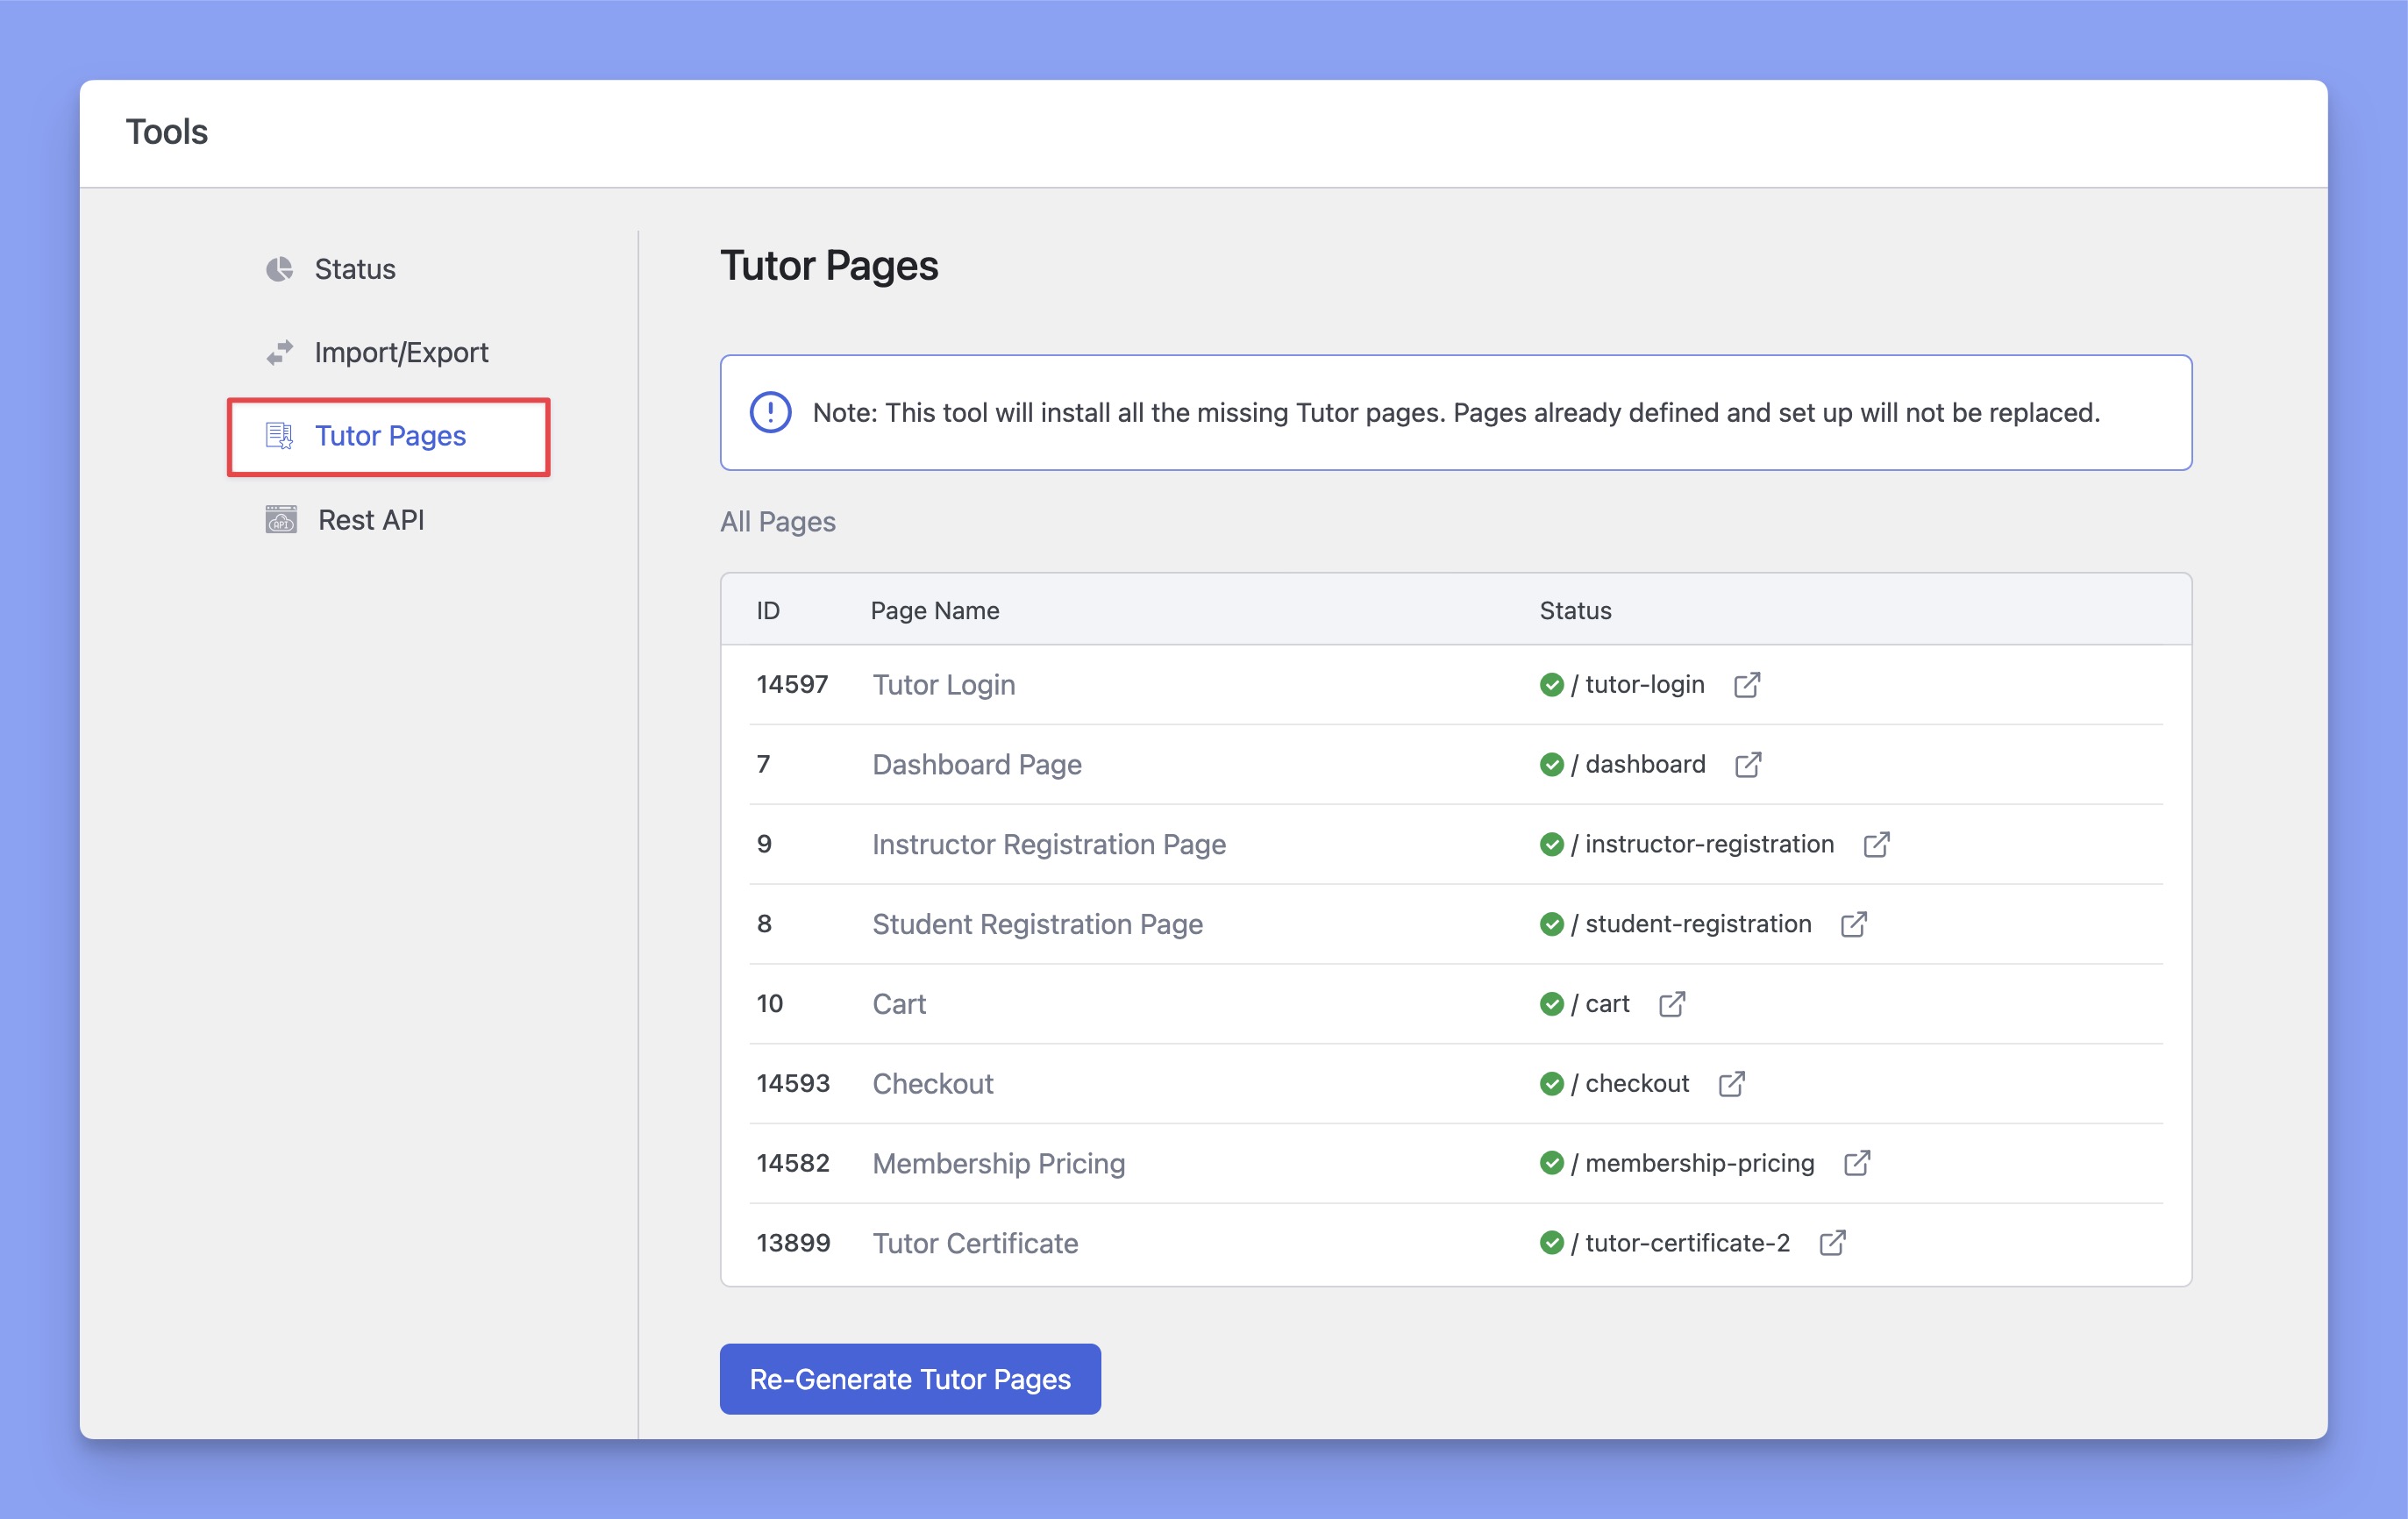The height and width of the screenshot is (1519, 2408).
Task: Click the ID column header
Action: pos(768,610)
